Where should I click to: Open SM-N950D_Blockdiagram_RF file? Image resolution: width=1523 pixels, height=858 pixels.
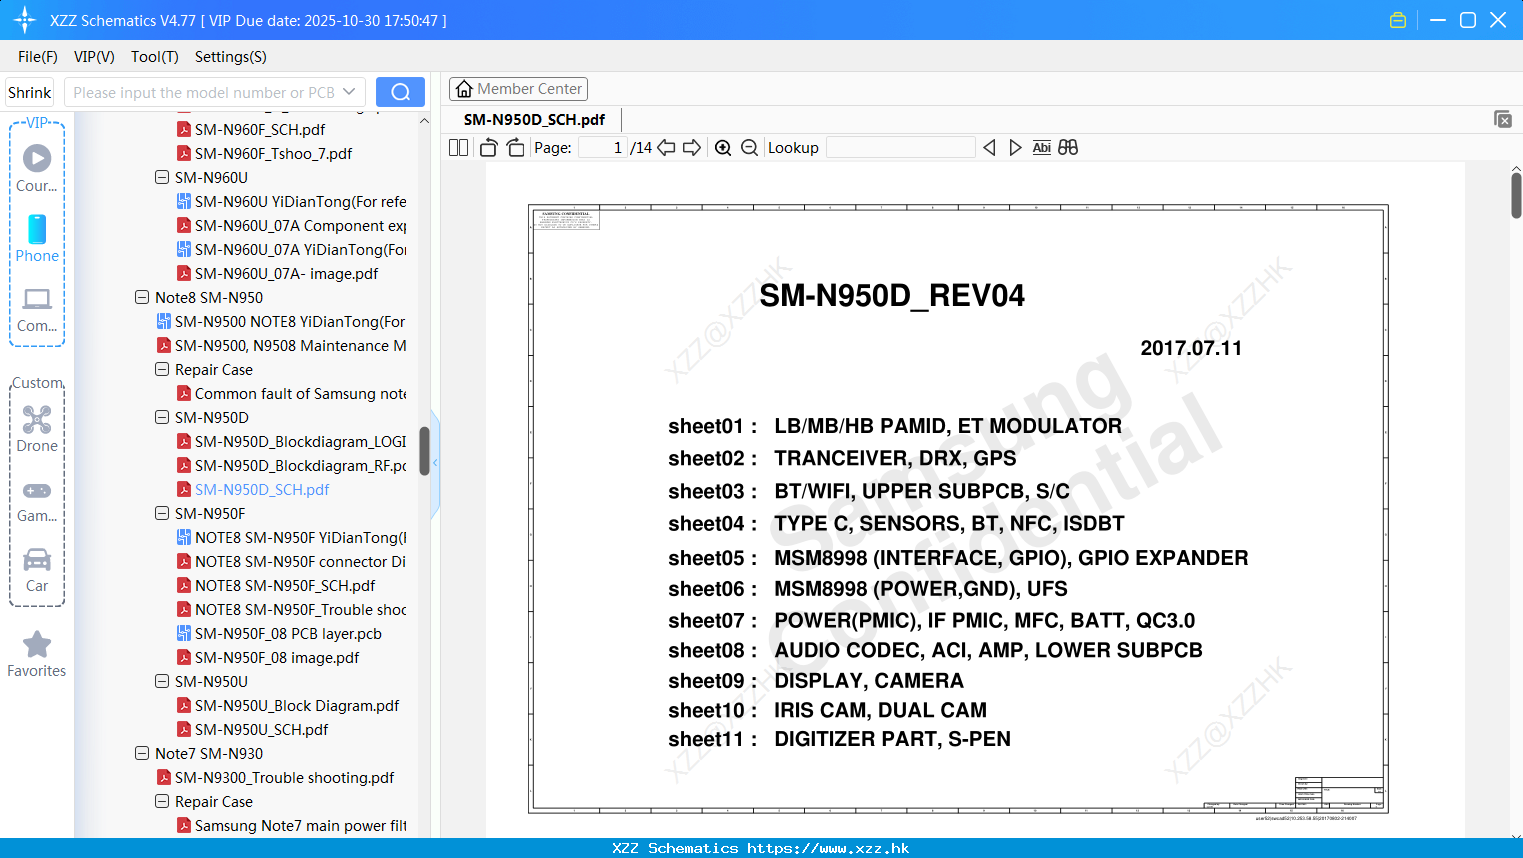point(300,465)
